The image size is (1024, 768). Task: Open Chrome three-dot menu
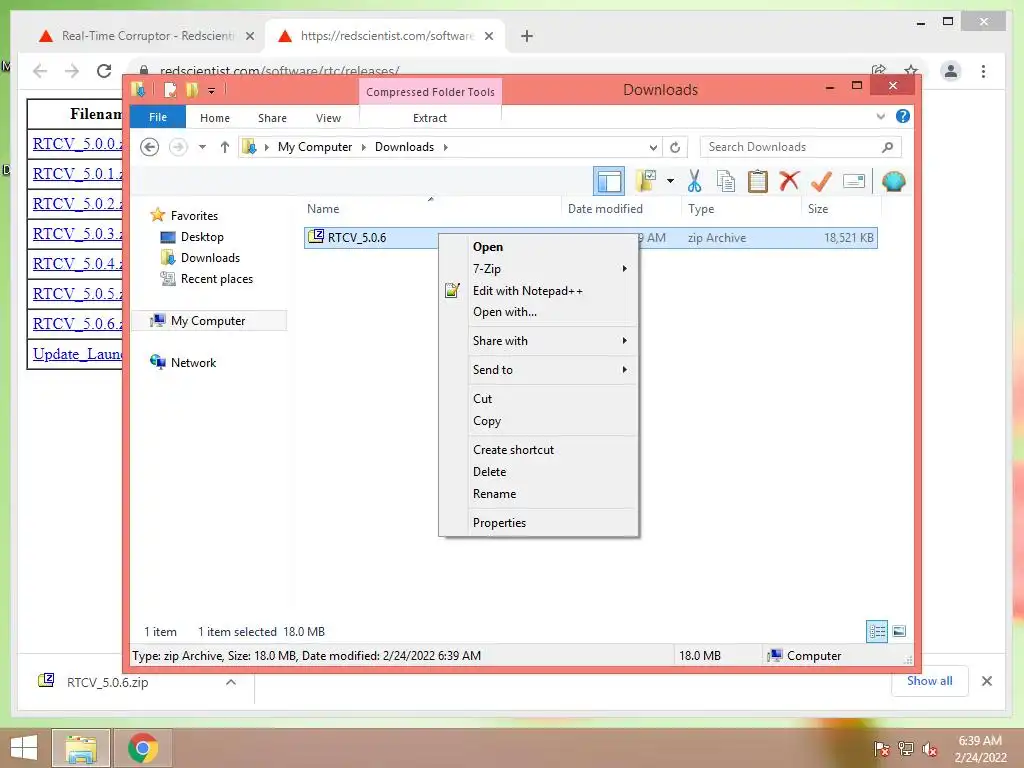pos(984,71)
